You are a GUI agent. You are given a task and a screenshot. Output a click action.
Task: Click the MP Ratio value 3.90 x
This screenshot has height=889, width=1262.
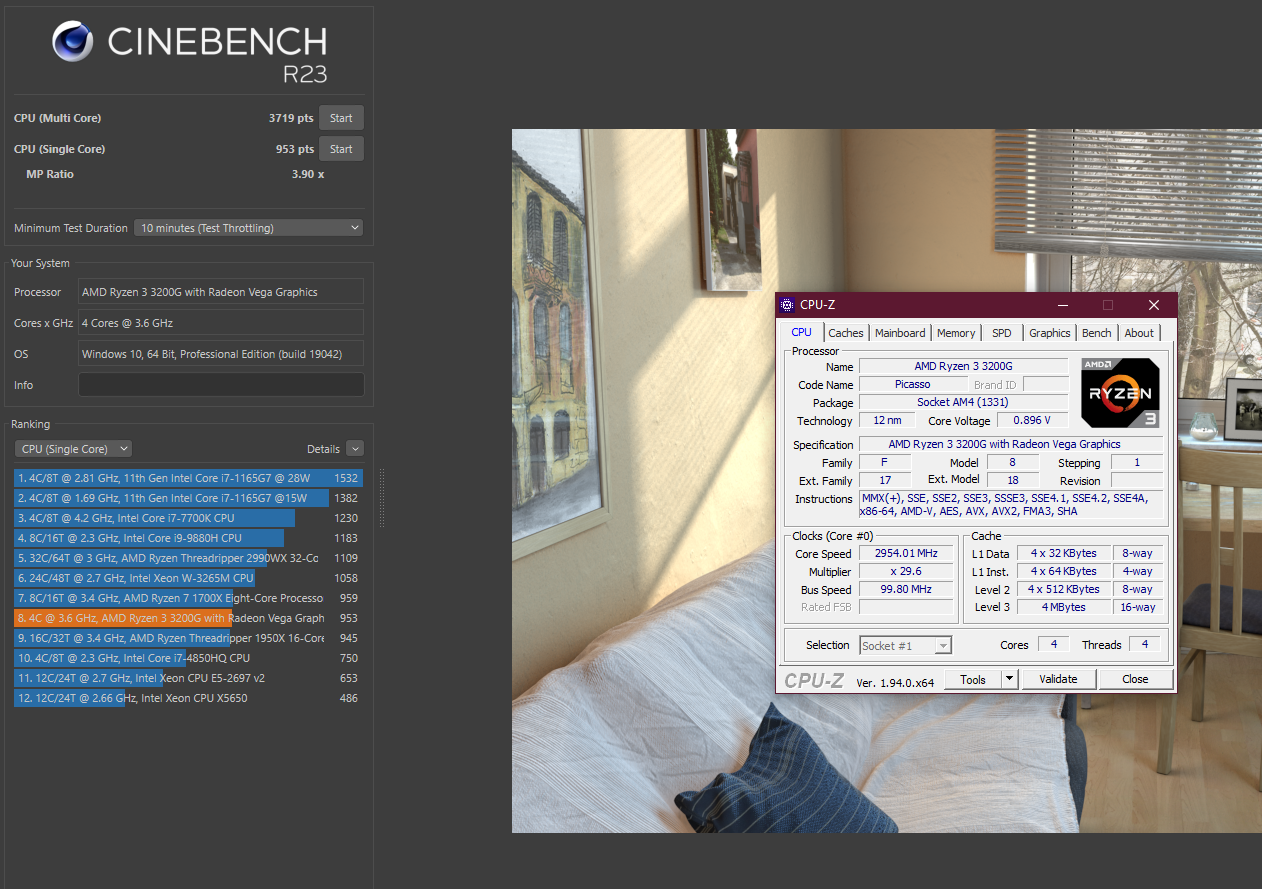[x=307, y=174]
